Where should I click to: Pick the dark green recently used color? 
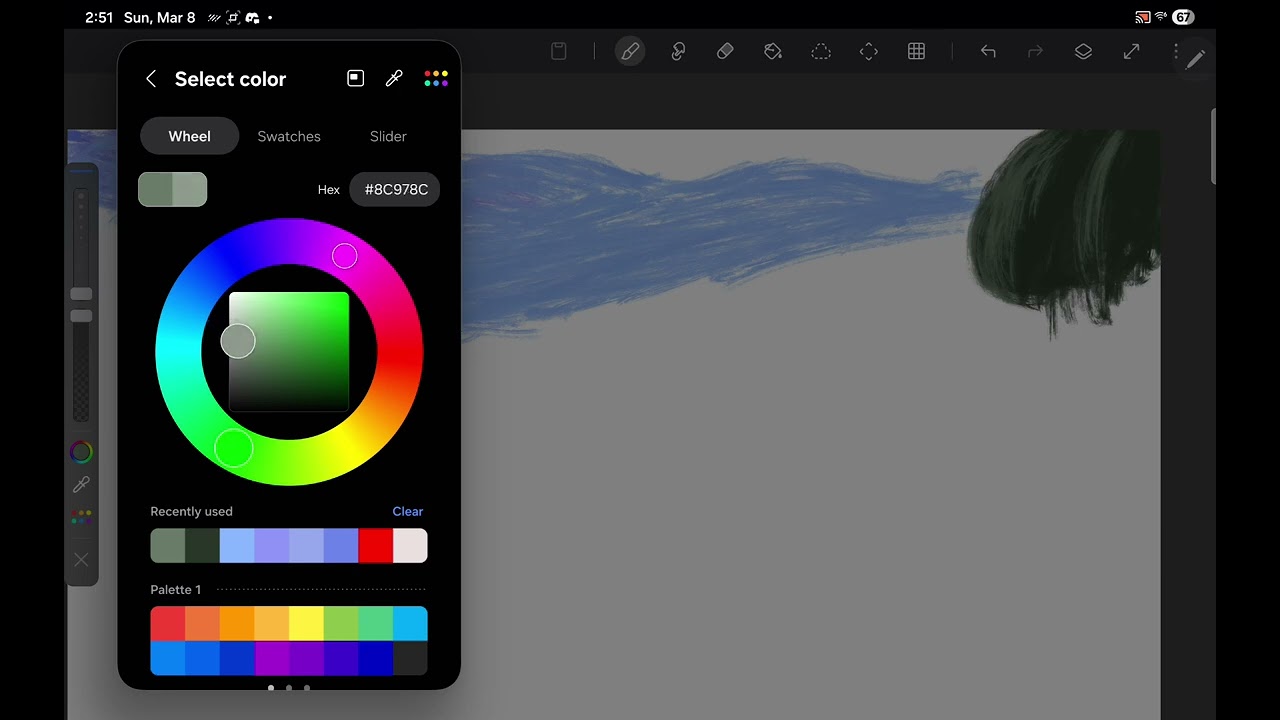point(202,546)
